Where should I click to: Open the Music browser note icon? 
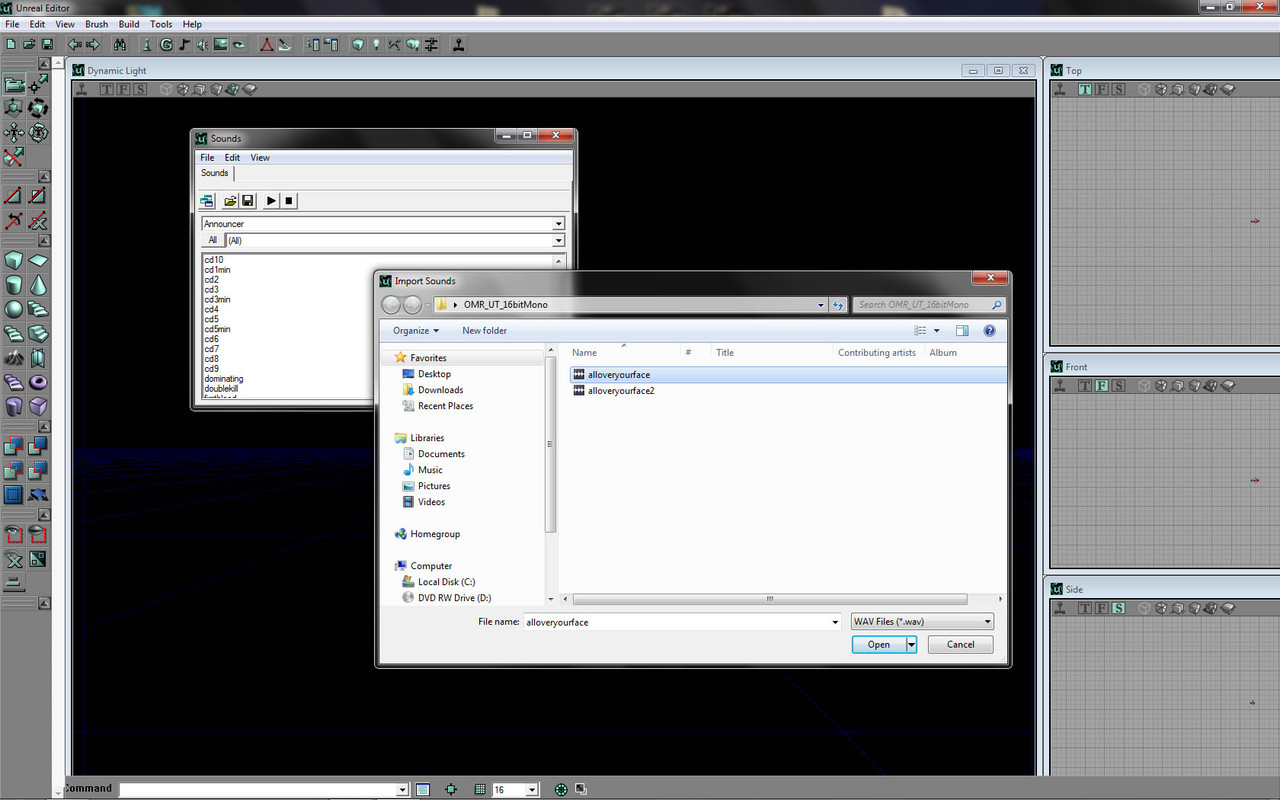click(184, 45)
